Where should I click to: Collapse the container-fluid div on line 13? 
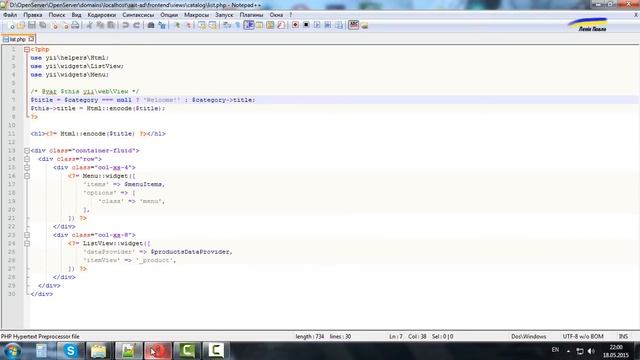point(27,151)
